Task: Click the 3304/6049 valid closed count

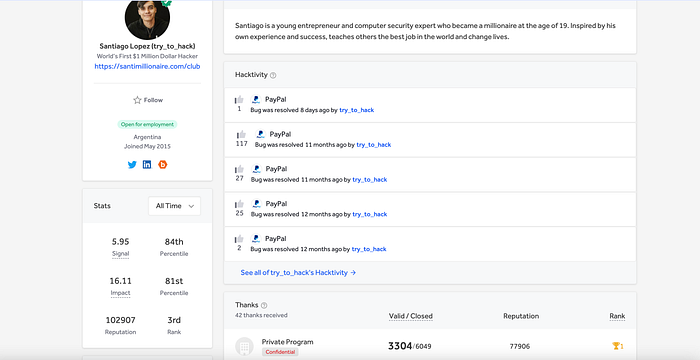Action: click(410, 346)
